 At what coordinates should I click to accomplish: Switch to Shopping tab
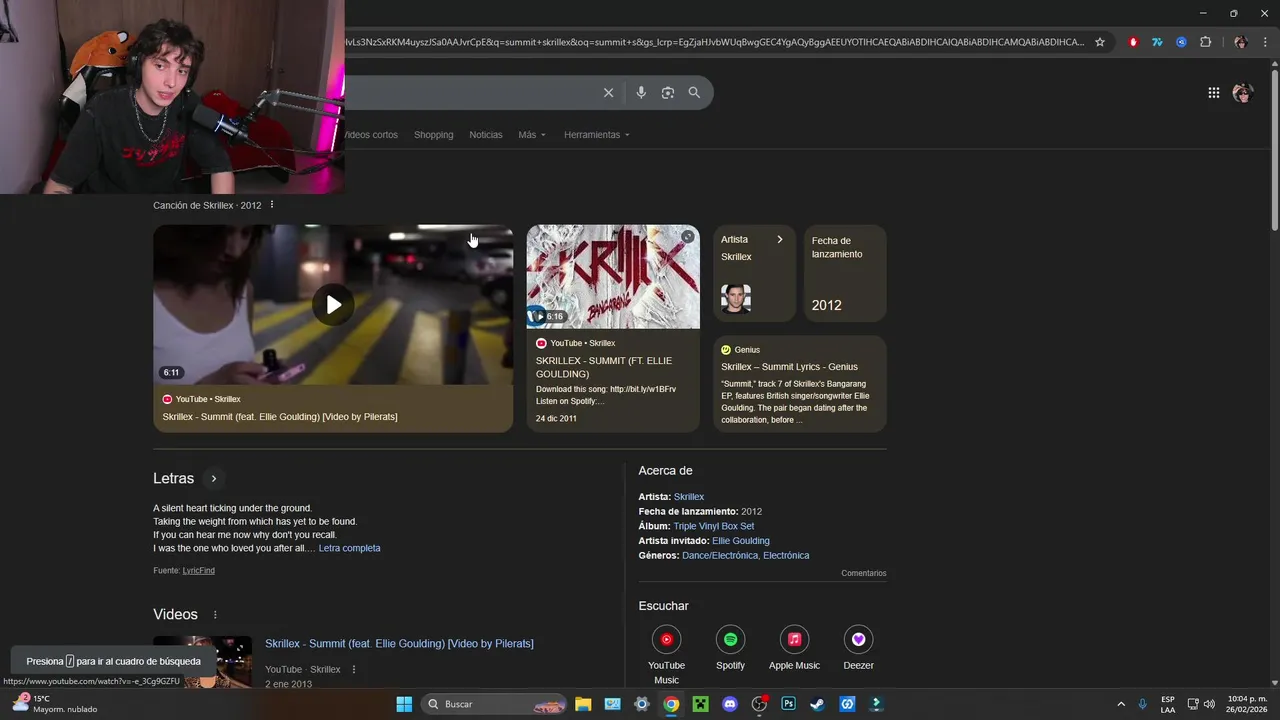pyautogui.click(x=433, y=135)
